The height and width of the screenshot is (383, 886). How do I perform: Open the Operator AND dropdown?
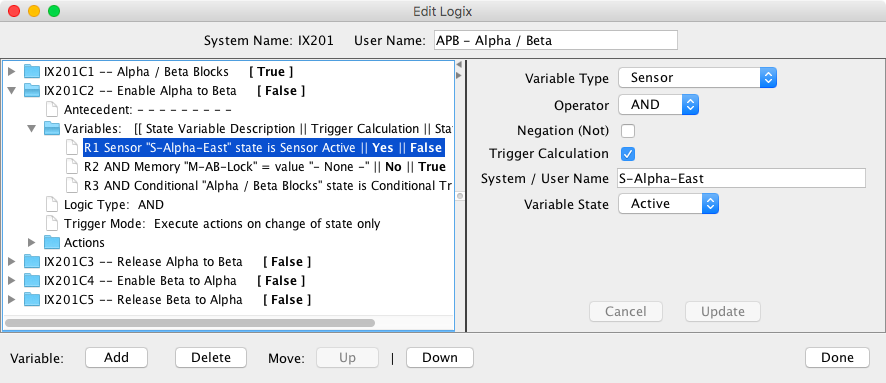click(x=658, y=105)
